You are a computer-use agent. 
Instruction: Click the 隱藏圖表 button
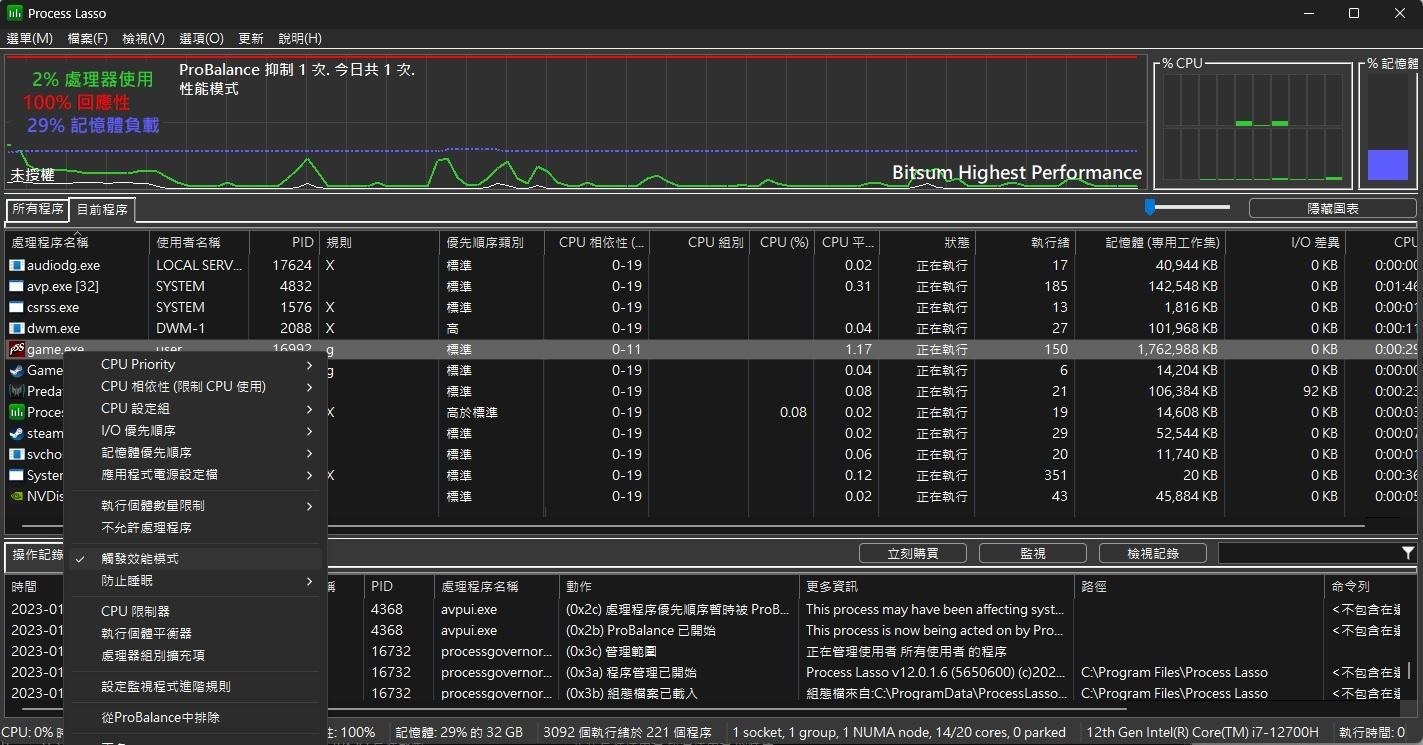[x=1332, y=208]
